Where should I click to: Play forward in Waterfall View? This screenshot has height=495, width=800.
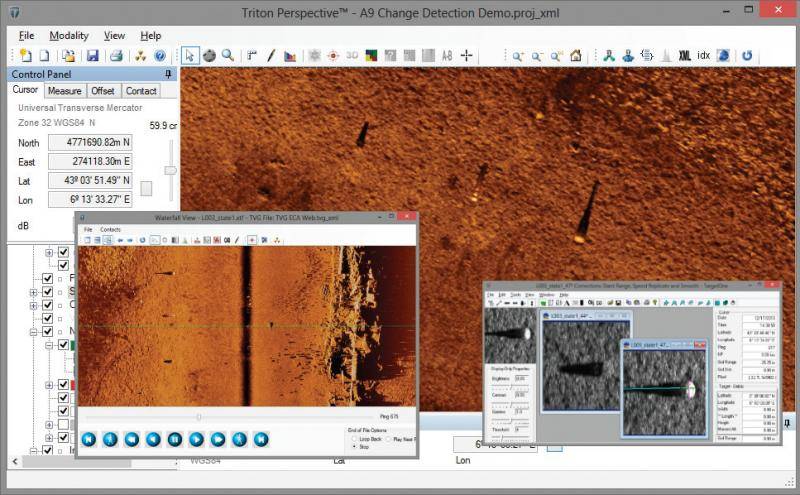(x=196, y=439)
